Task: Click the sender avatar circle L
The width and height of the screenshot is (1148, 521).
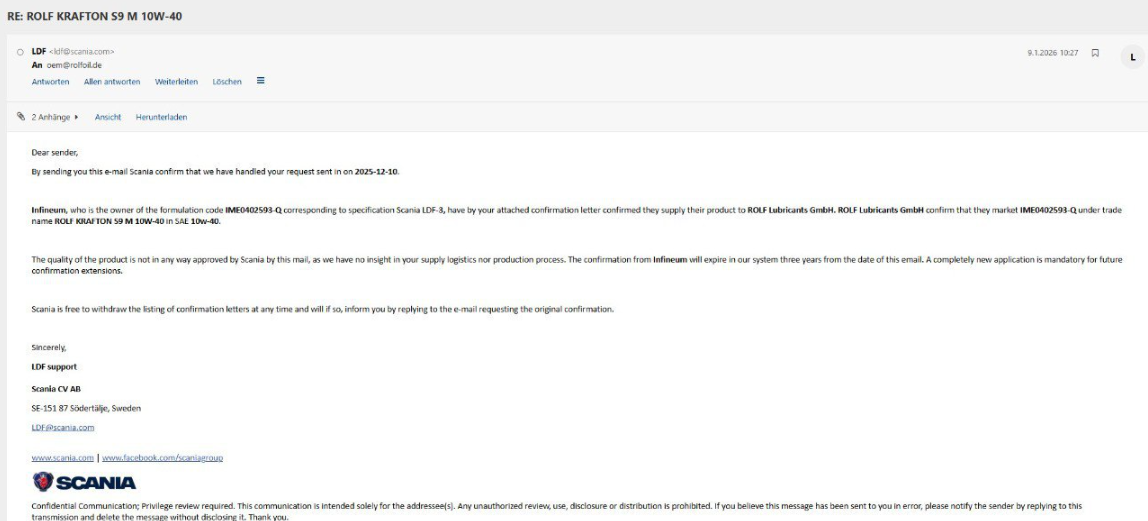Action: [1133, 56]
